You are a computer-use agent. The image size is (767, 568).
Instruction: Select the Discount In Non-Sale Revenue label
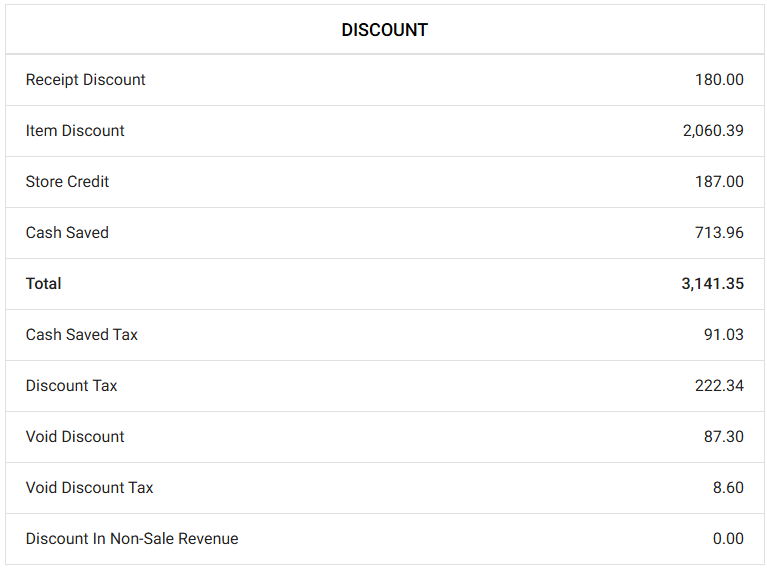132,539
